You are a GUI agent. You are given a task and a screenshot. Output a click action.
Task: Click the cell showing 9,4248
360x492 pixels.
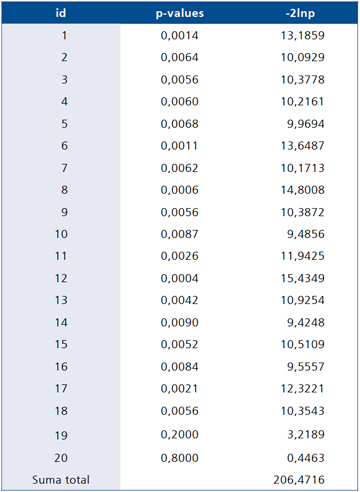tap(306, 322)
